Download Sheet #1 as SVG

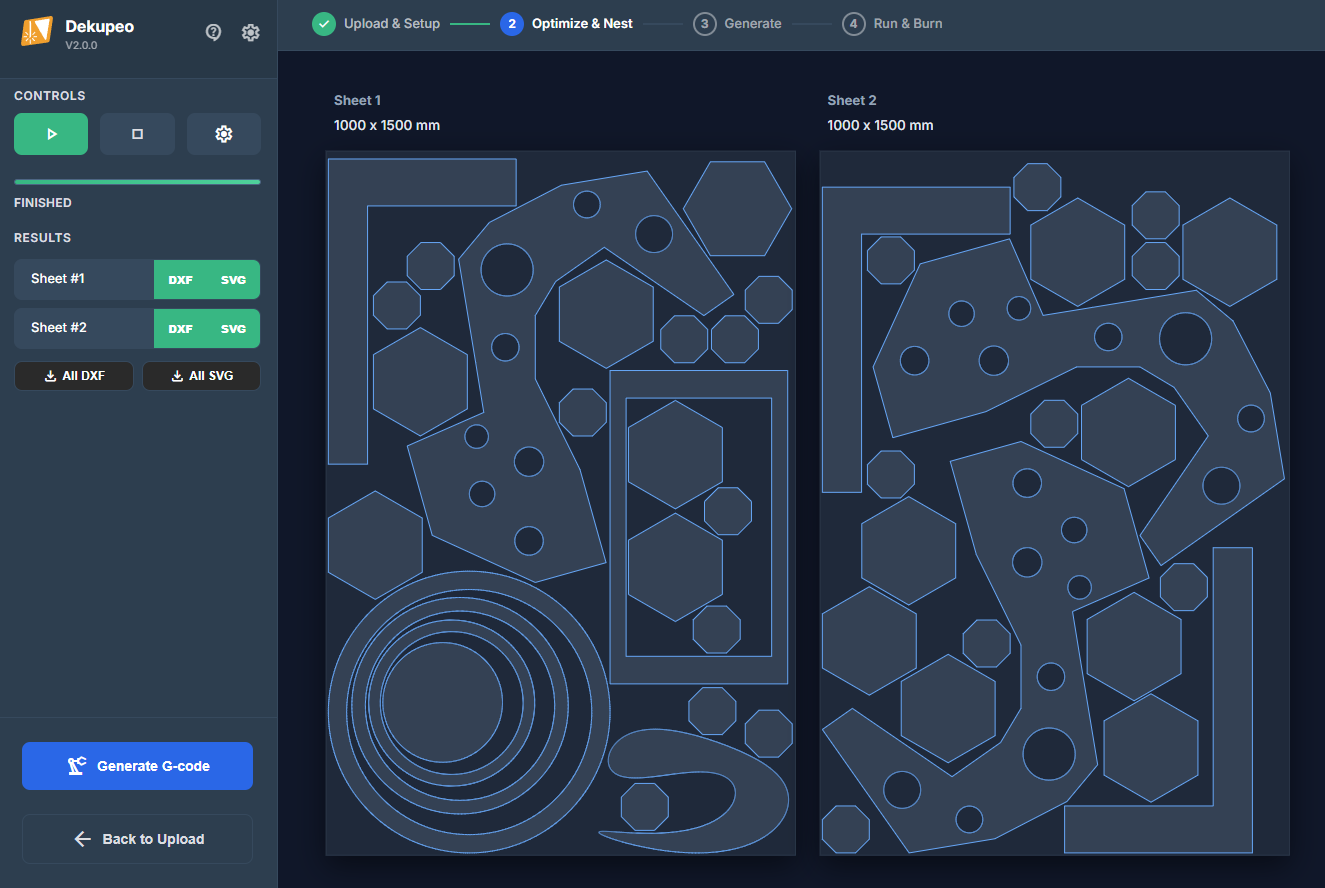point(233,280)
